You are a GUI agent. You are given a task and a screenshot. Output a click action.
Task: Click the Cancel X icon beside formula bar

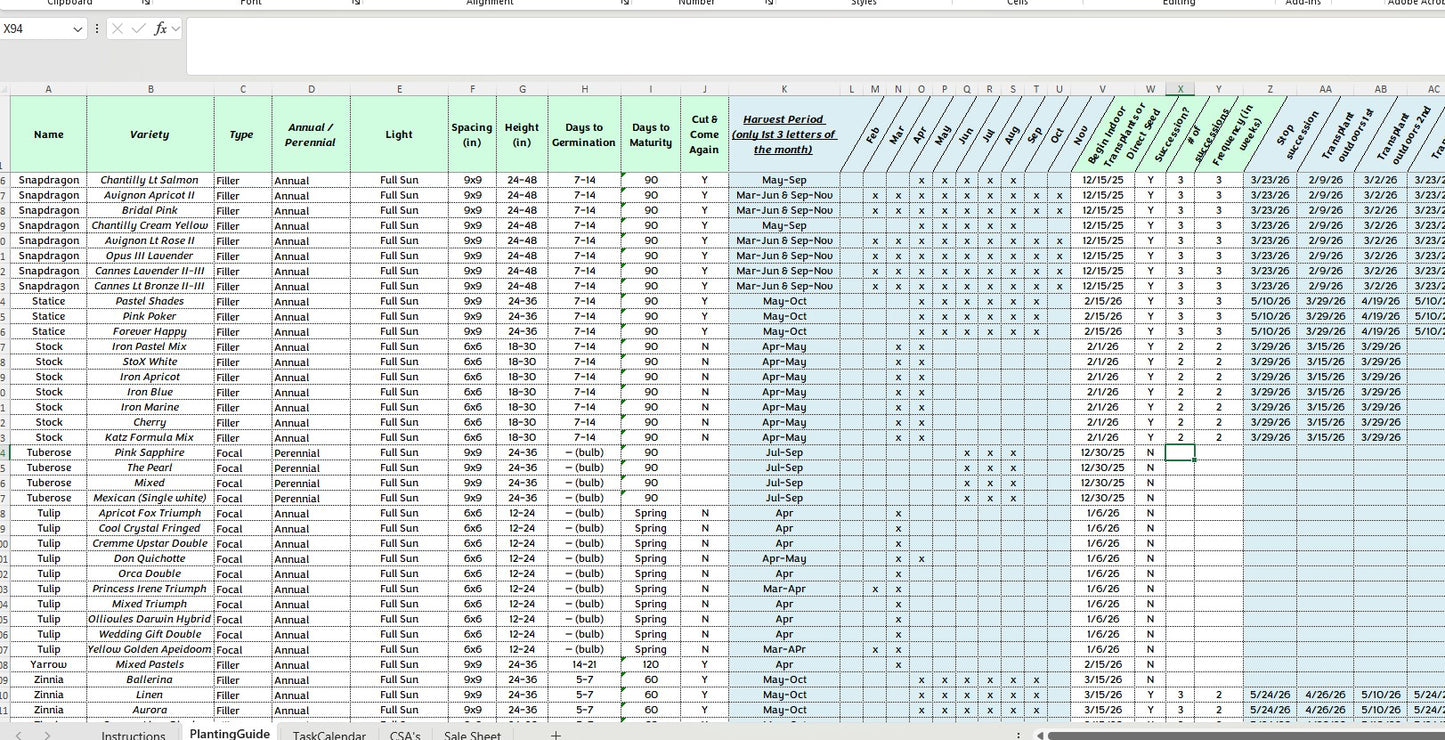coord(117,28)
